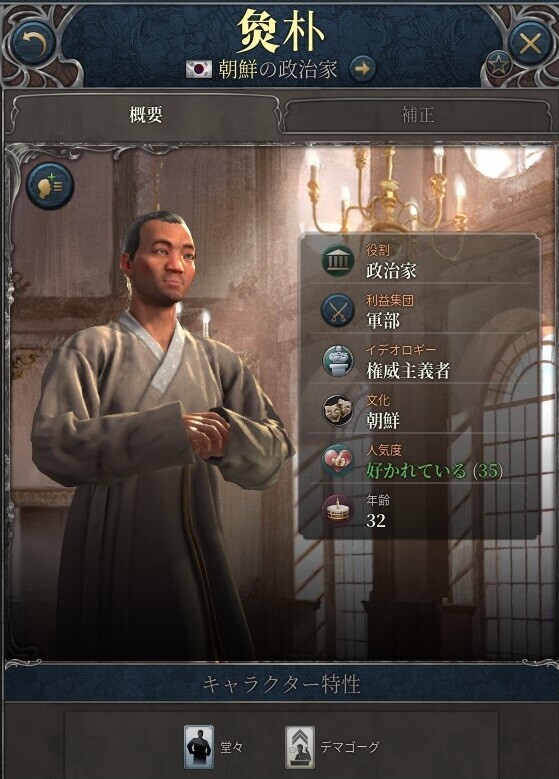Click the 軍部 crossed swords icon
Screen dimensions: 559x779
pyautogui.click(x=338, y=311)
